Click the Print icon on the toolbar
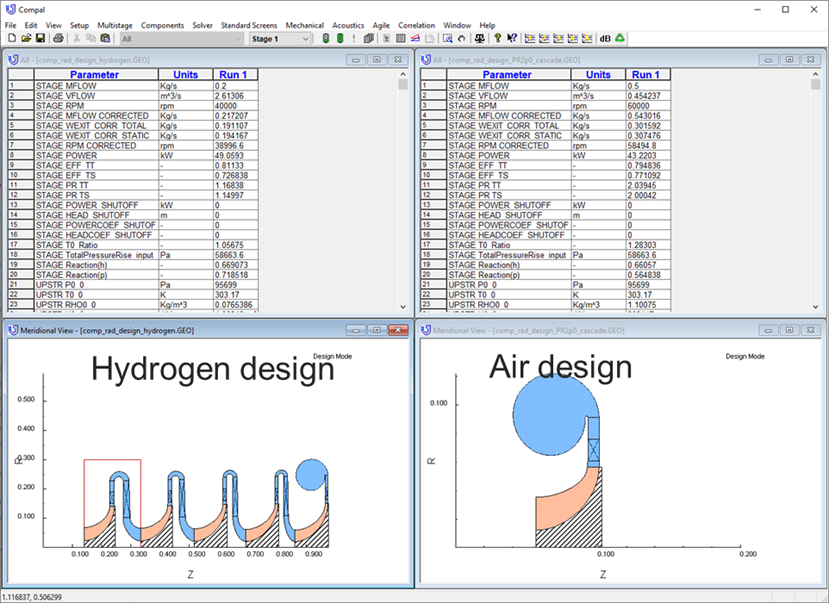Image resolution: width=829 pixels, height=603 pixels. [60, 39]
